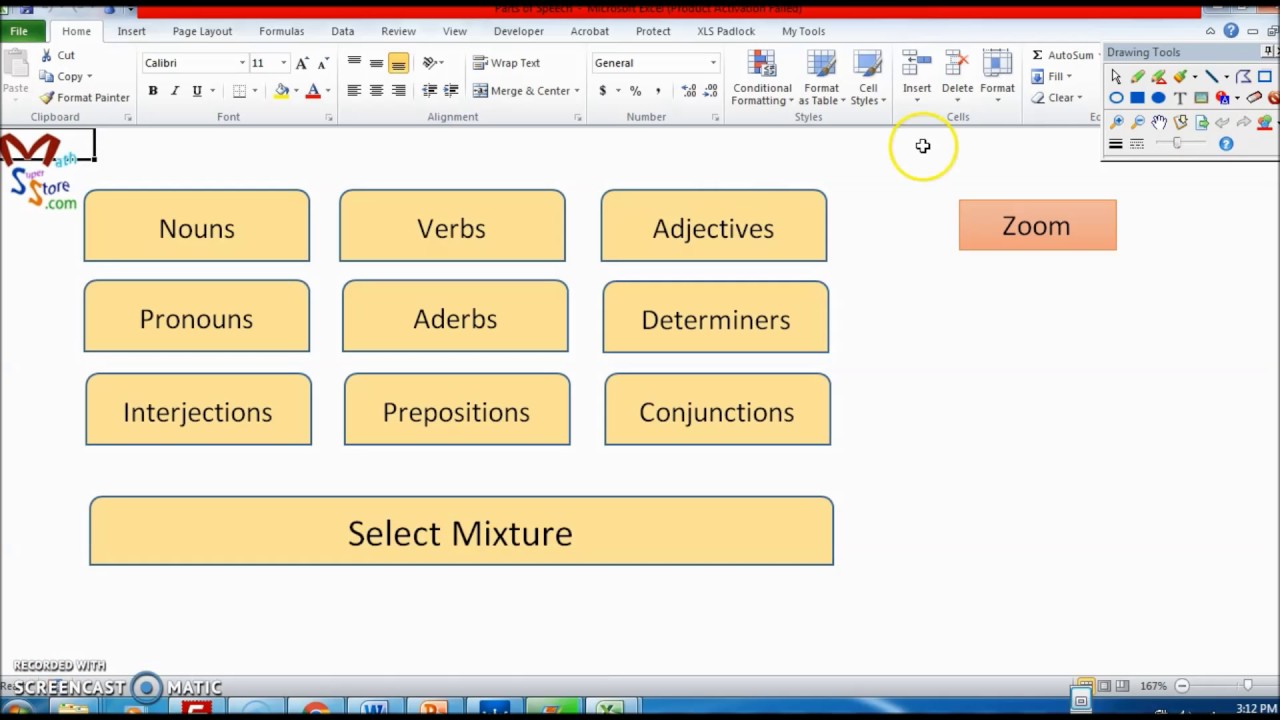1280x720 pixels.
Task: Open Format as Table dropdown
Action: (x=821, y=78)
